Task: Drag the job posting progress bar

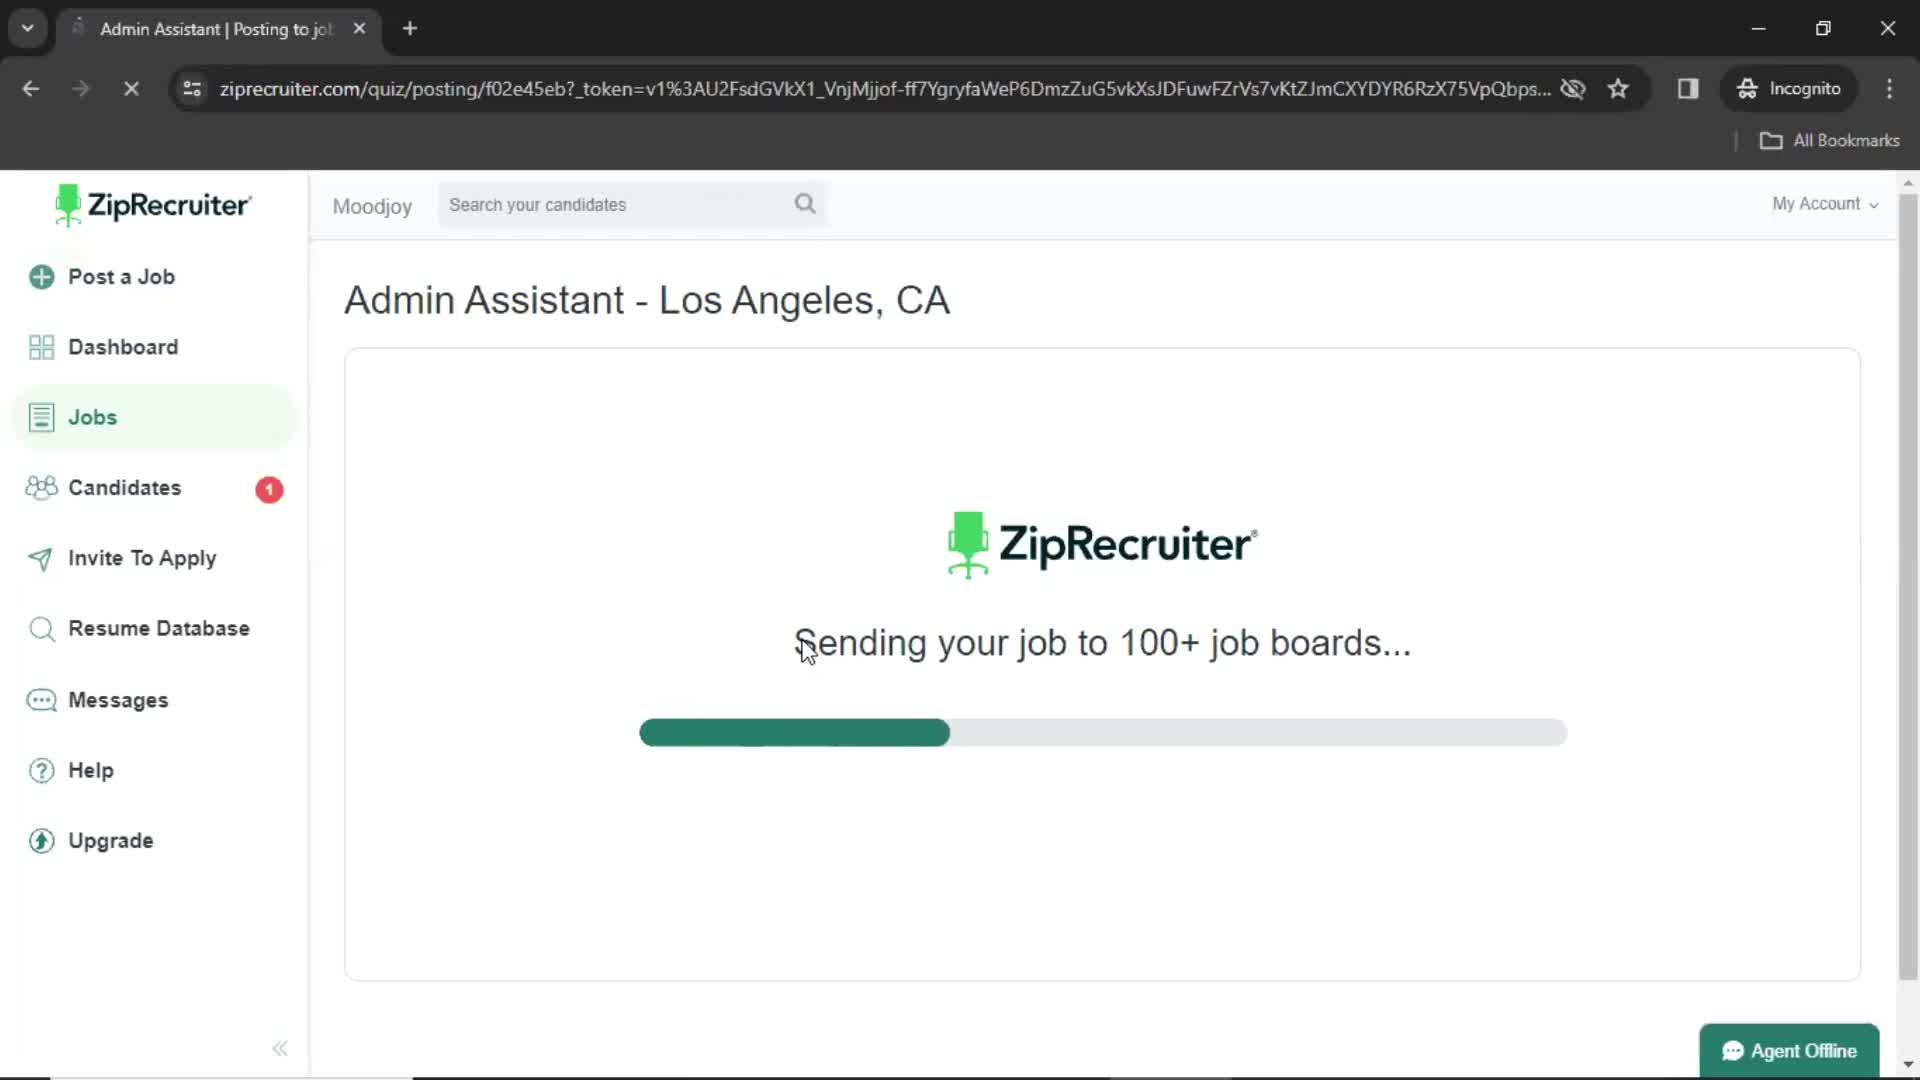Action: tap(1102, 732)
